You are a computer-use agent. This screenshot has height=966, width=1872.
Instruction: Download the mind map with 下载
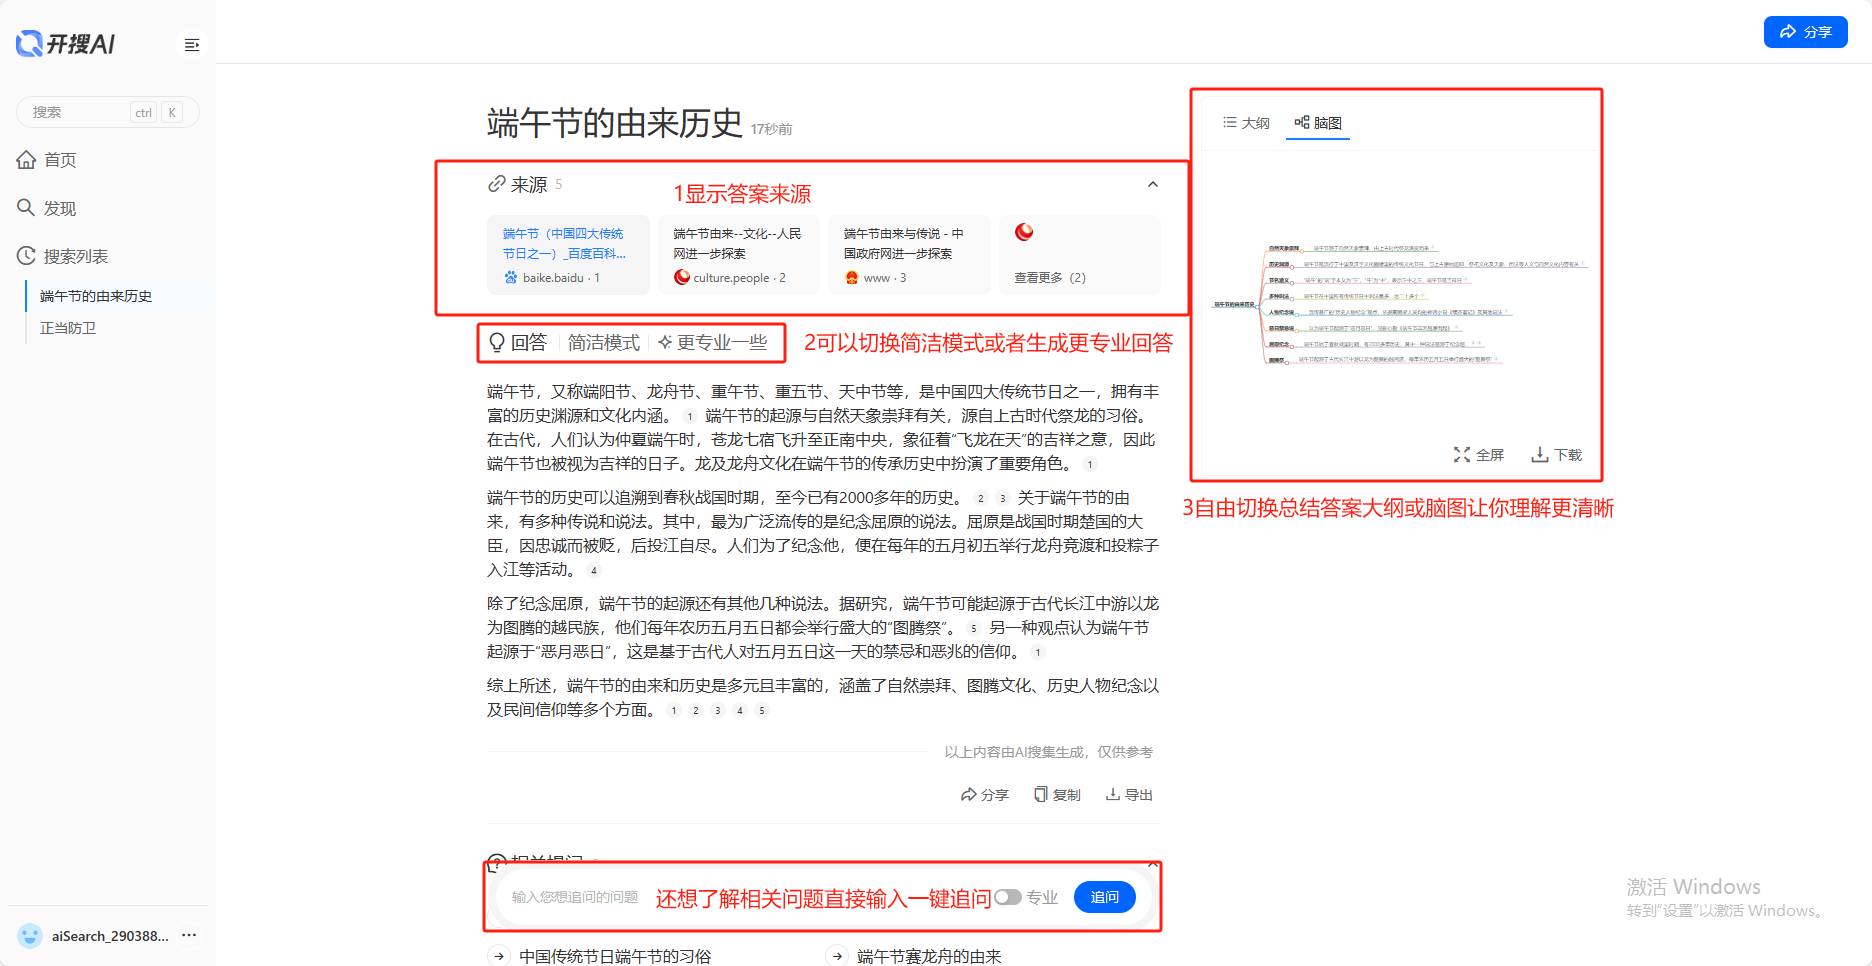click(x=1556, y=455)
